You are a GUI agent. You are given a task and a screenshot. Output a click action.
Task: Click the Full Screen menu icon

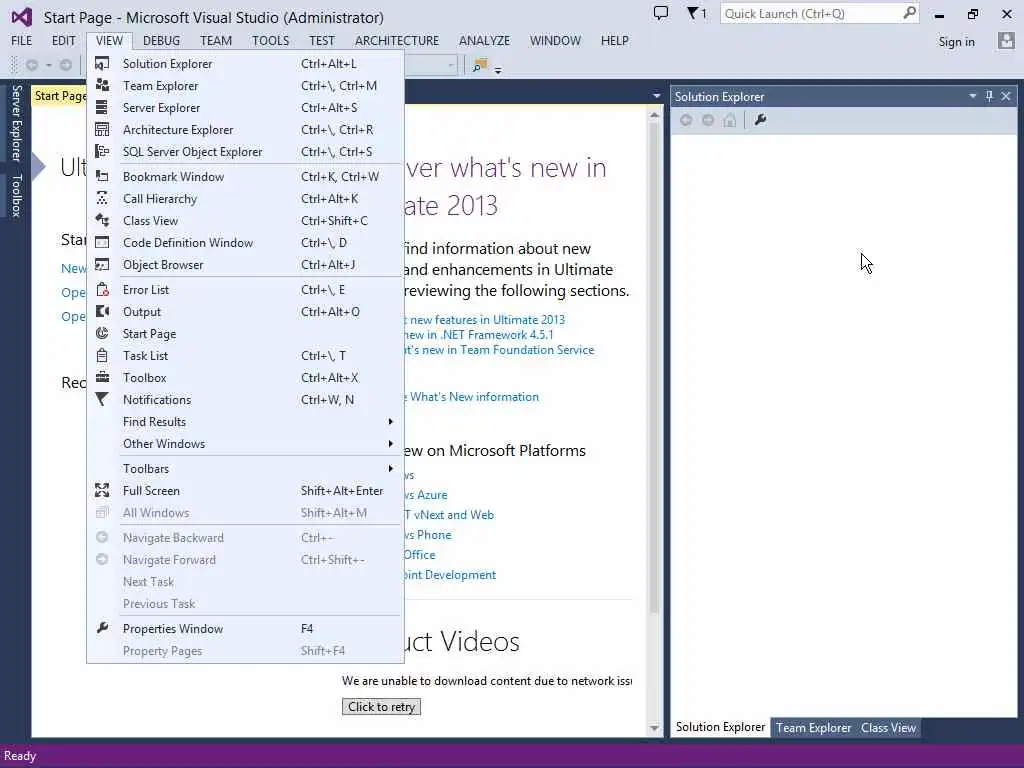[x=102, y=490]
